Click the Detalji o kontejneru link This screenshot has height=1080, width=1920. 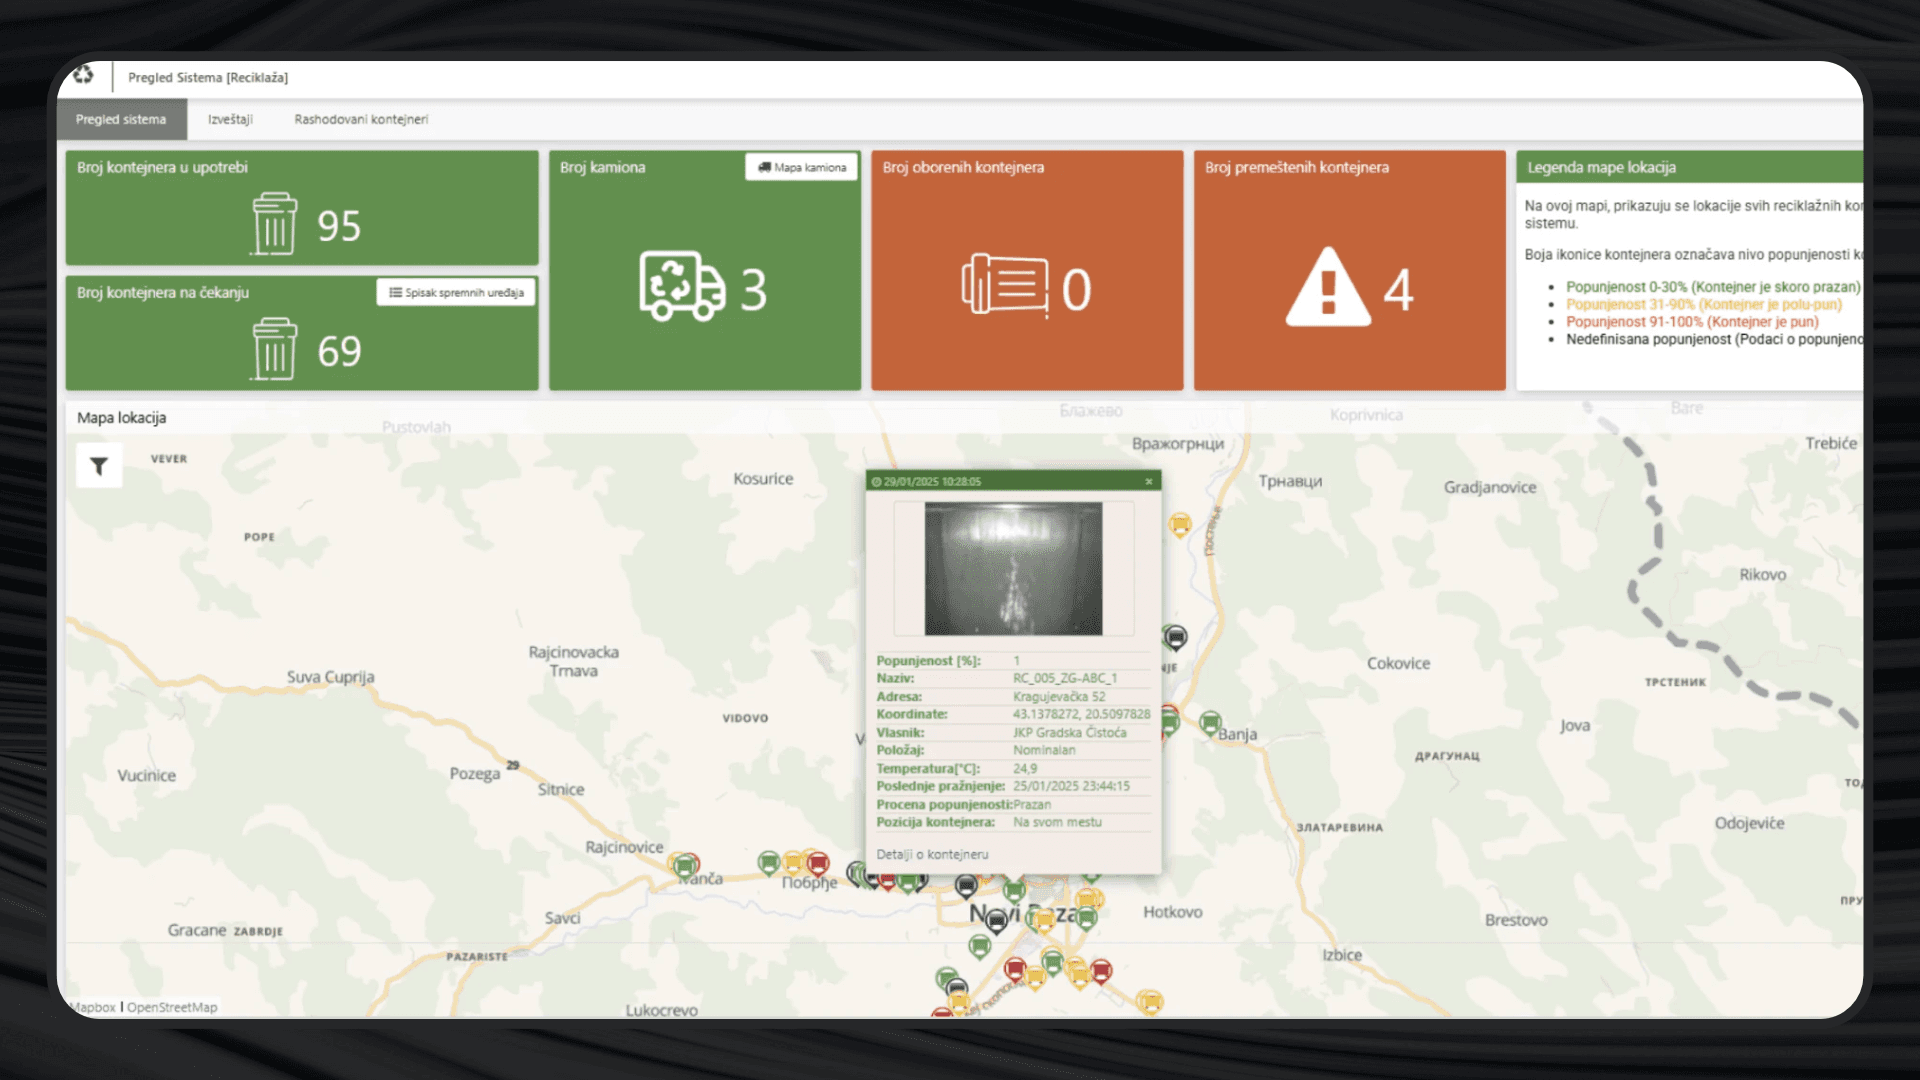[931, 853]
